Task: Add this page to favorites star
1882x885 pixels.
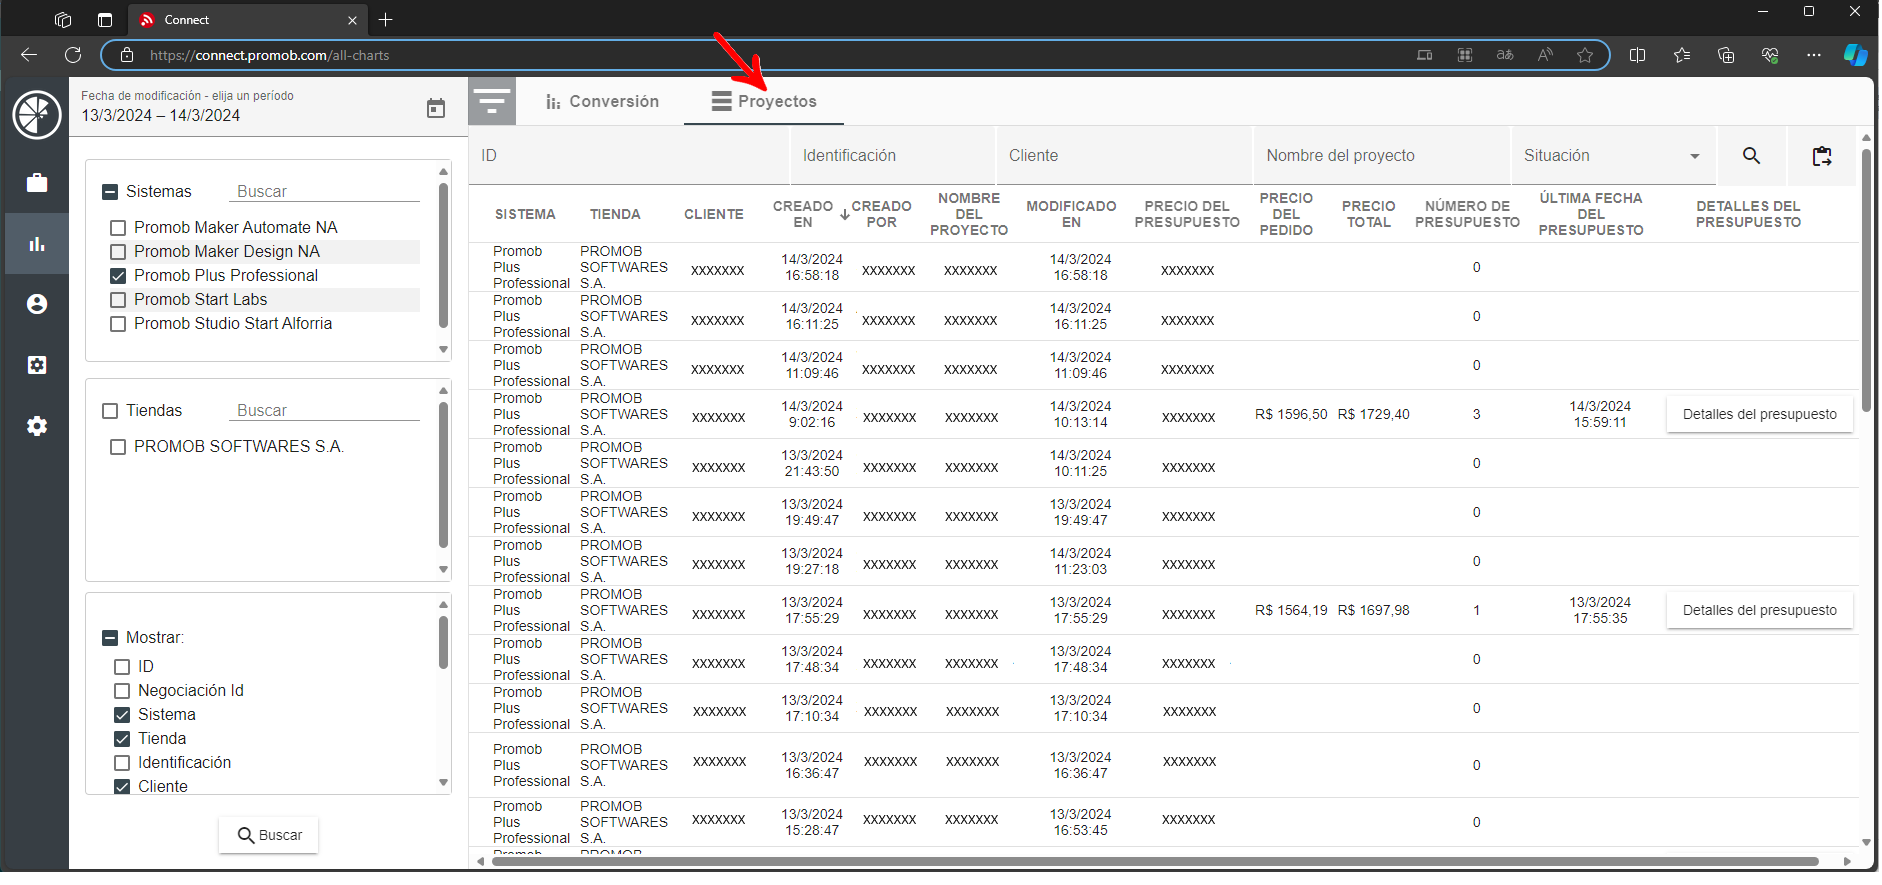Action: coord(1585,55)
